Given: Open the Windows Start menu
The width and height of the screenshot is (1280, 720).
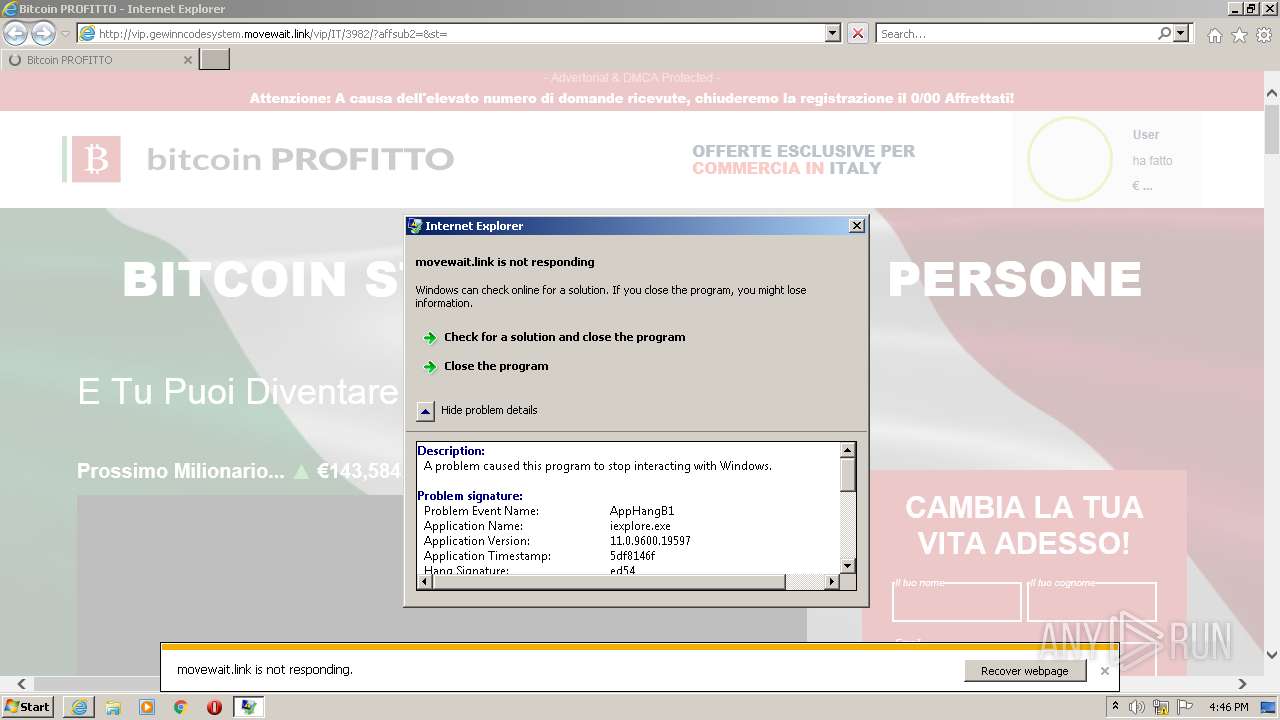Looking at the screenshot, I should pyautogui.click(x=28, y=707).
